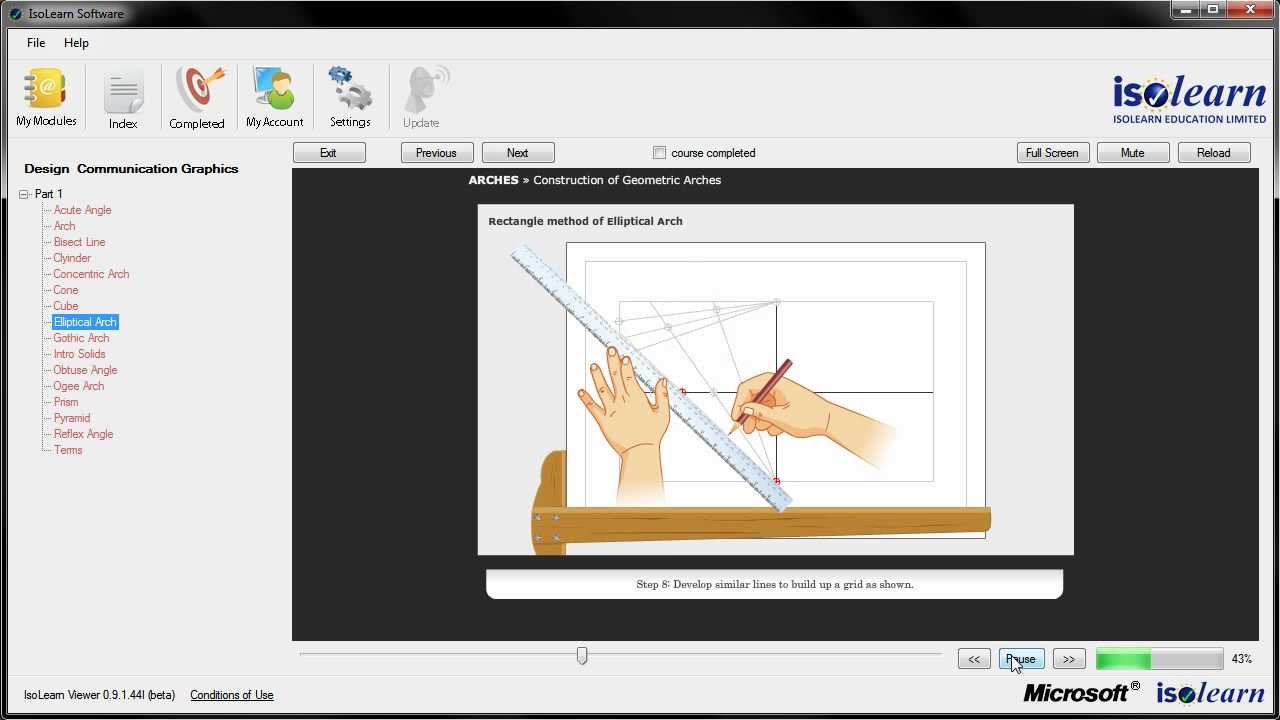
Task: Click the isolearn logo in the footer
Action: (x=1211, y=692)
